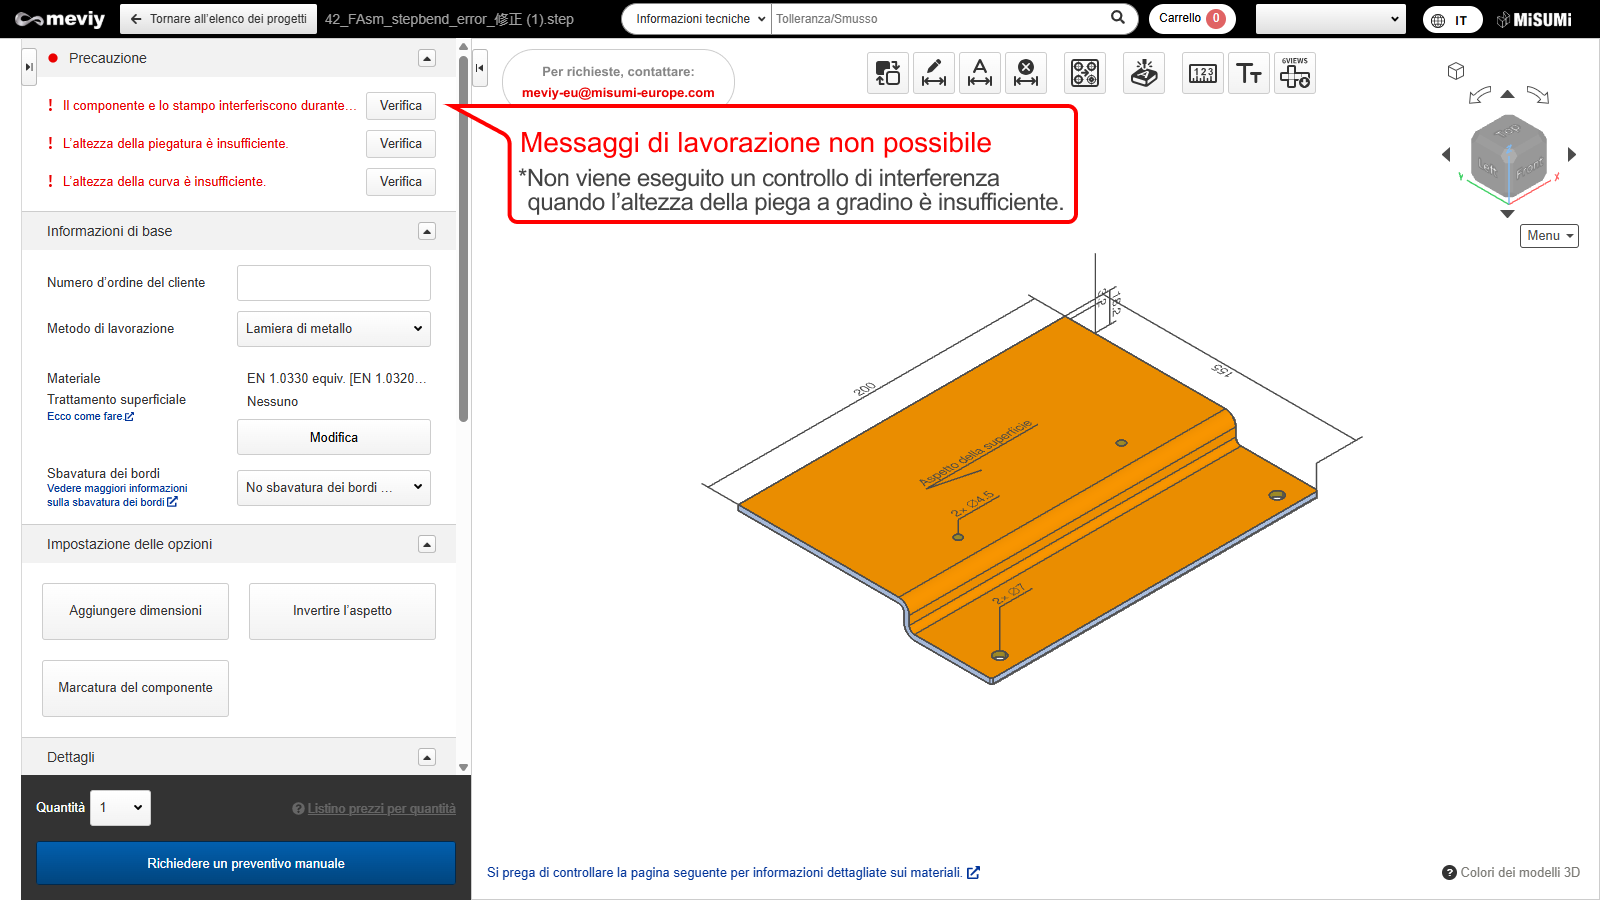1600x900 pixels.
Task: Click the numeric ruler display icon
Action: 1202,73
